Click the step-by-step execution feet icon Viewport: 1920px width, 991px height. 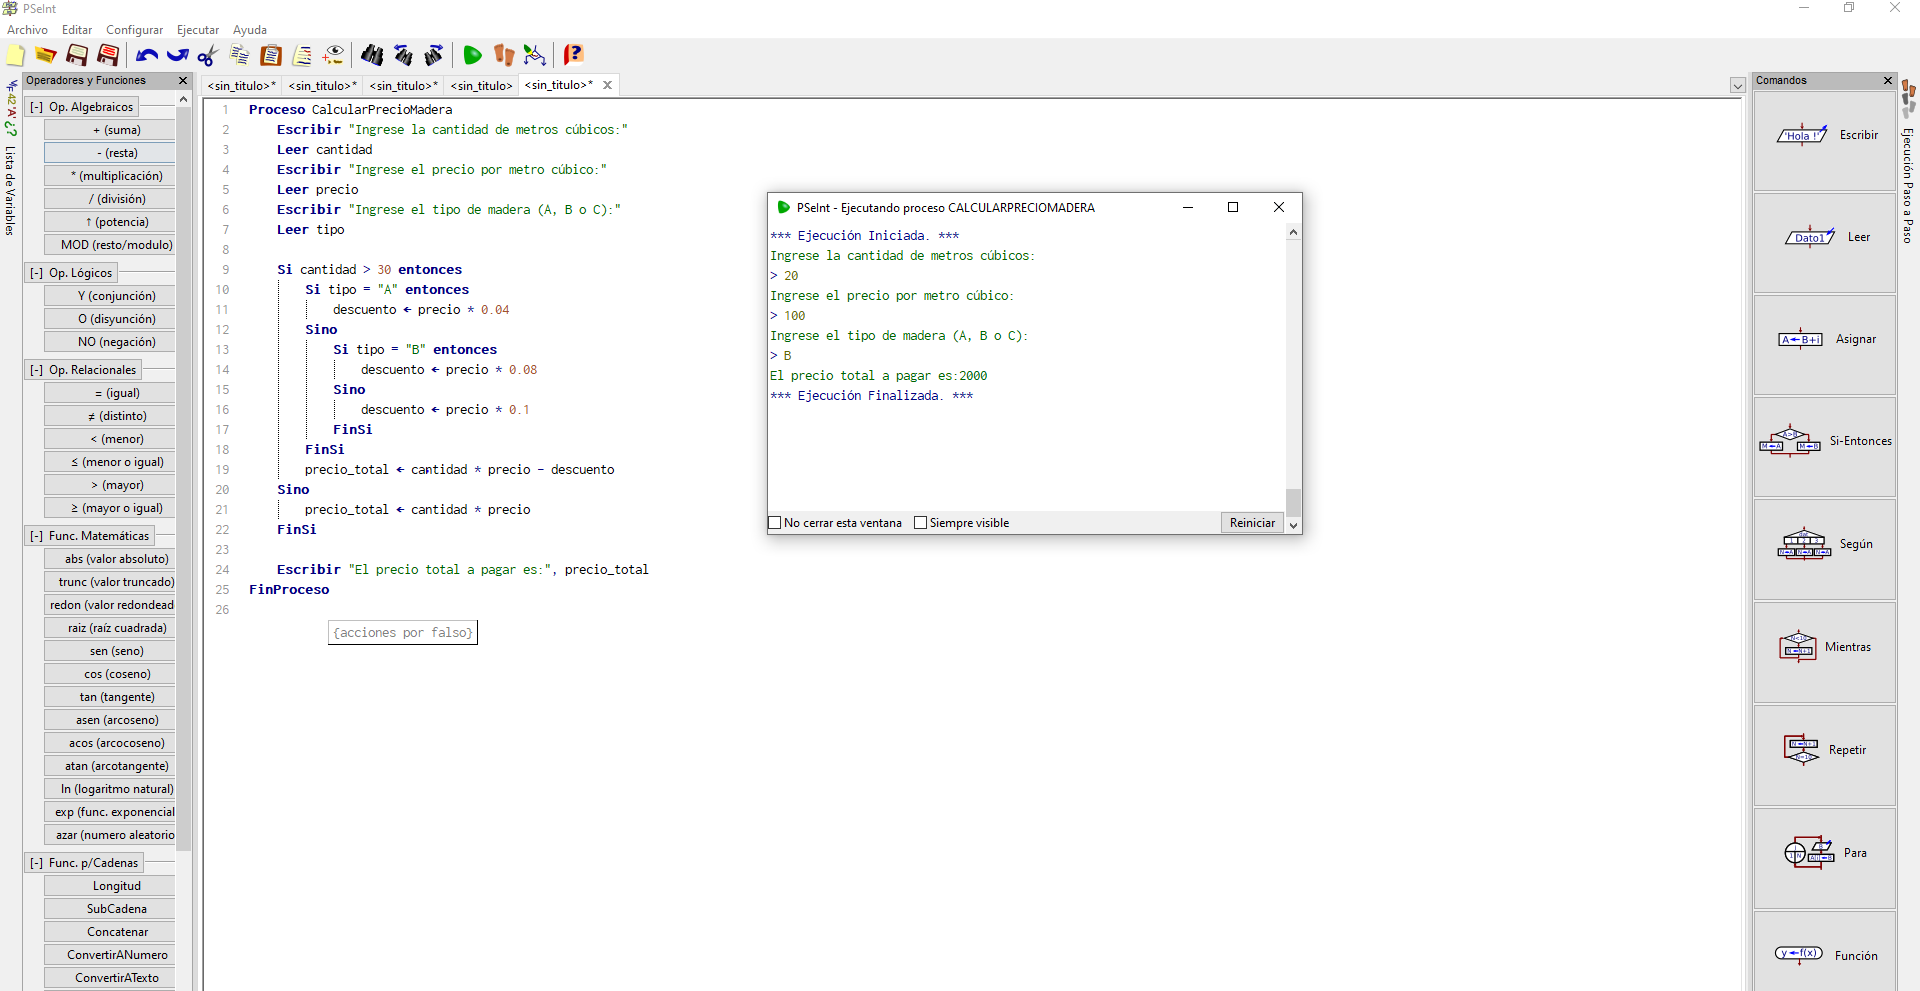504,55
